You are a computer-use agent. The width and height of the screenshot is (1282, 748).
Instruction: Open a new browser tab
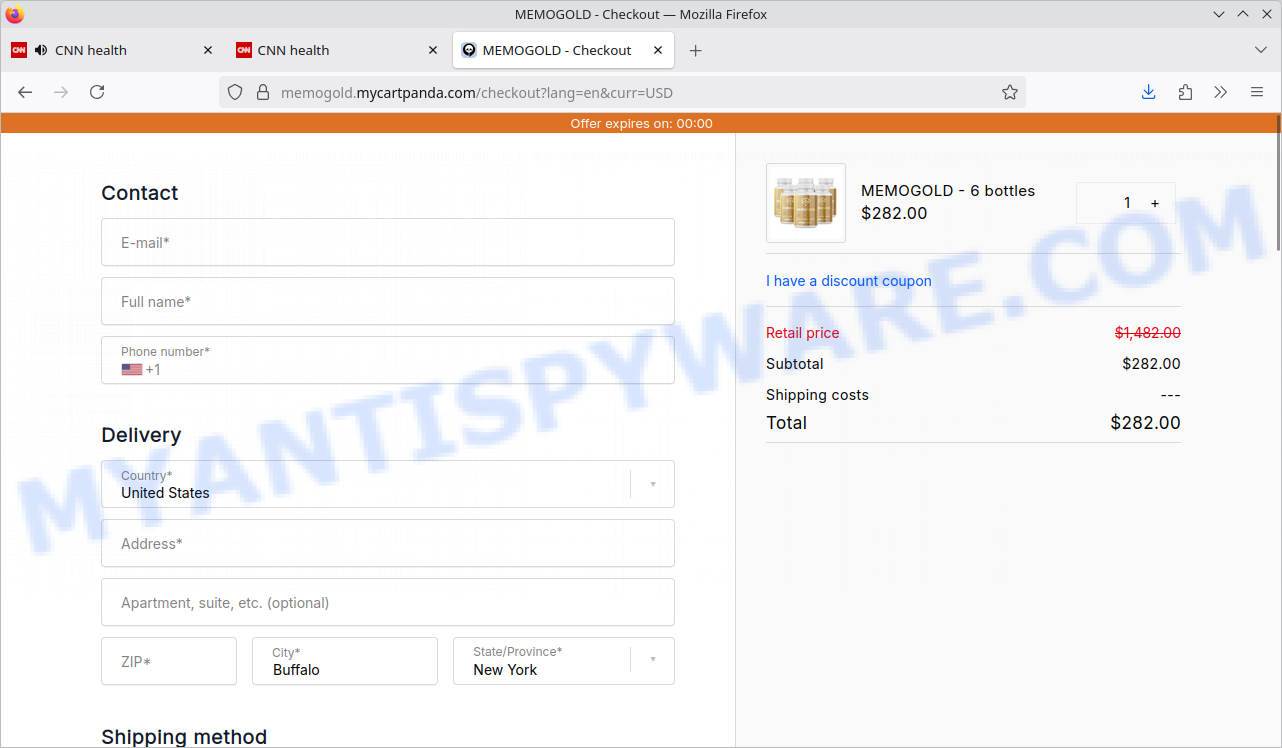[x=696, y=50]
